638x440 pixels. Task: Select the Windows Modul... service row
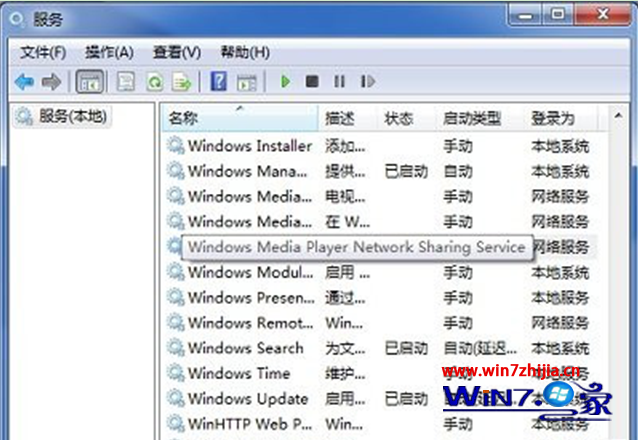click(380, 272)
